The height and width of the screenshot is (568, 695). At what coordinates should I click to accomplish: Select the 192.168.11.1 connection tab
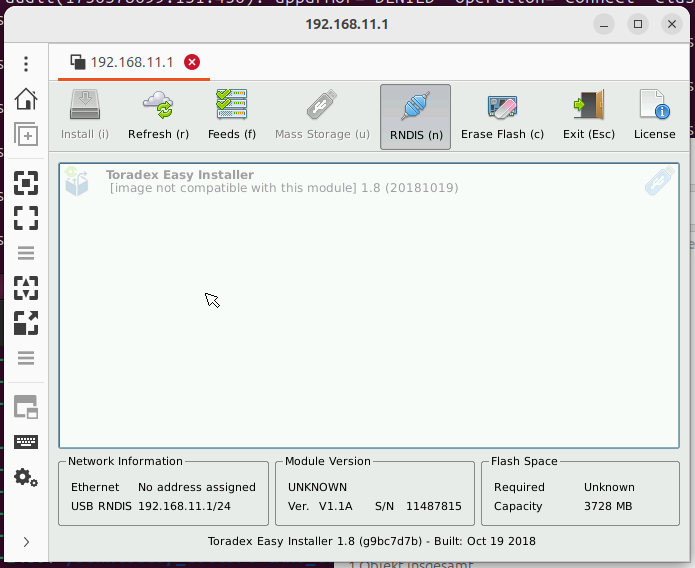pyautogui.click(x=122, y=62)
